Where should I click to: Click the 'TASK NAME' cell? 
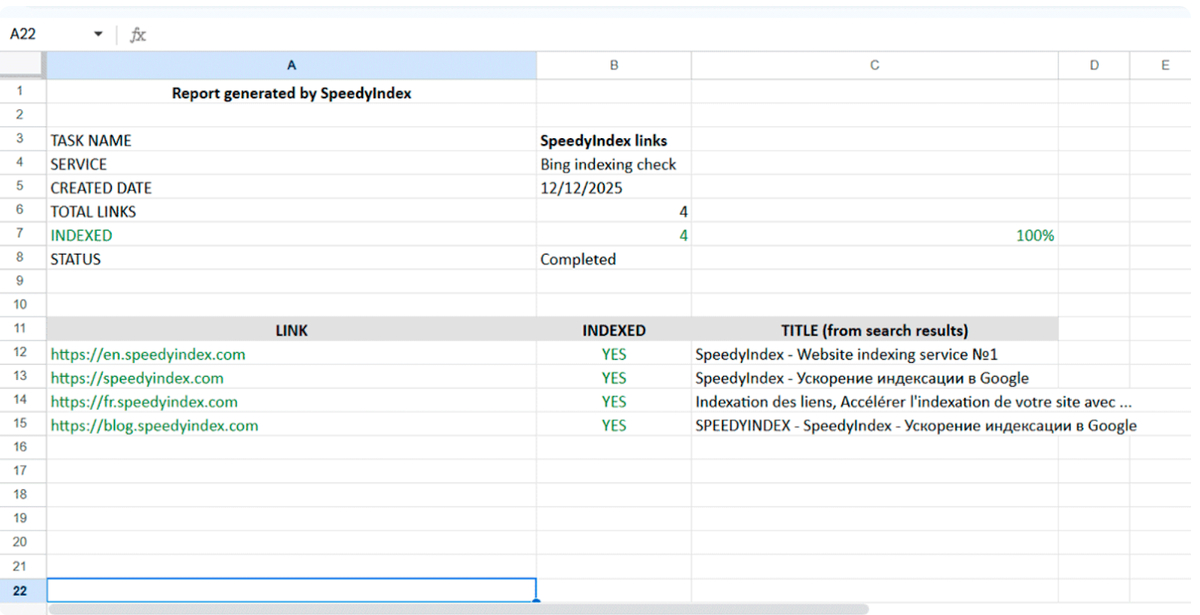tap(291, 140)
